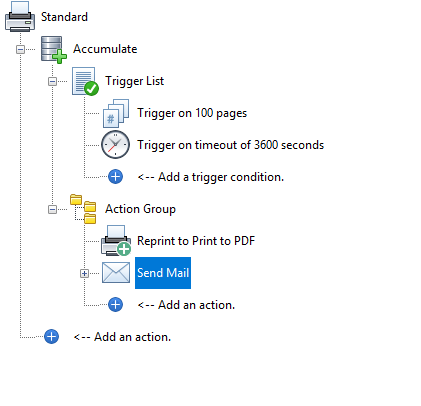Image resolution: width=421 pixels, height=406 pixels.
Task: Select the Trigger List label
Action: coord(134,81)
